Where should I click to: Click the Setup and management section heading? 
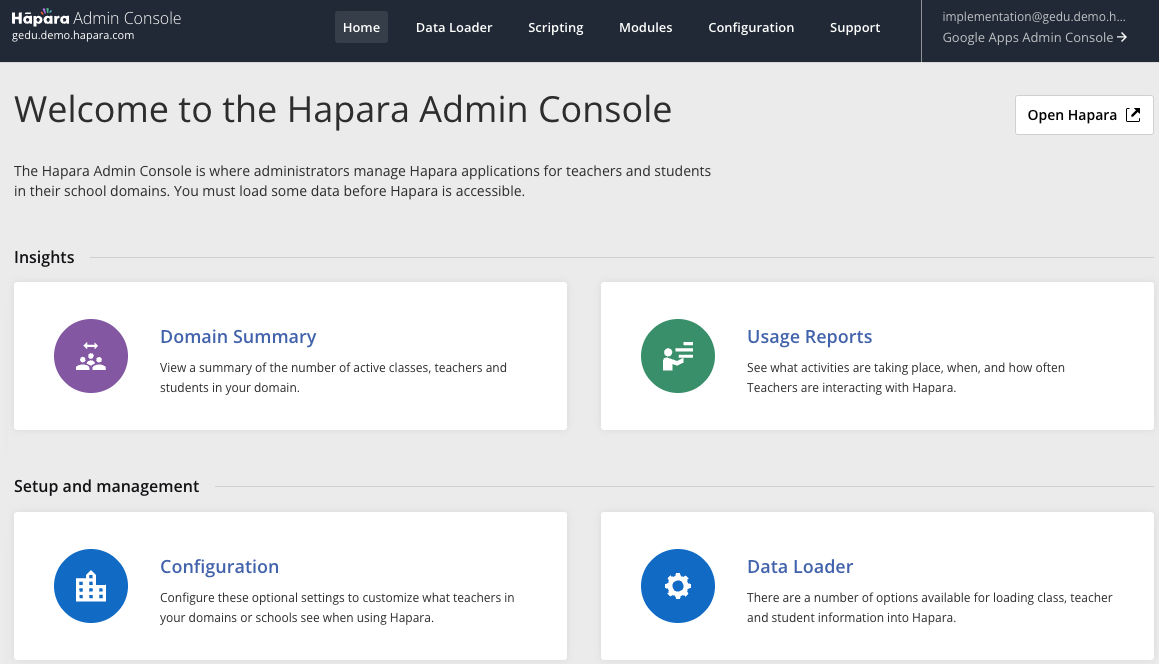106,487
